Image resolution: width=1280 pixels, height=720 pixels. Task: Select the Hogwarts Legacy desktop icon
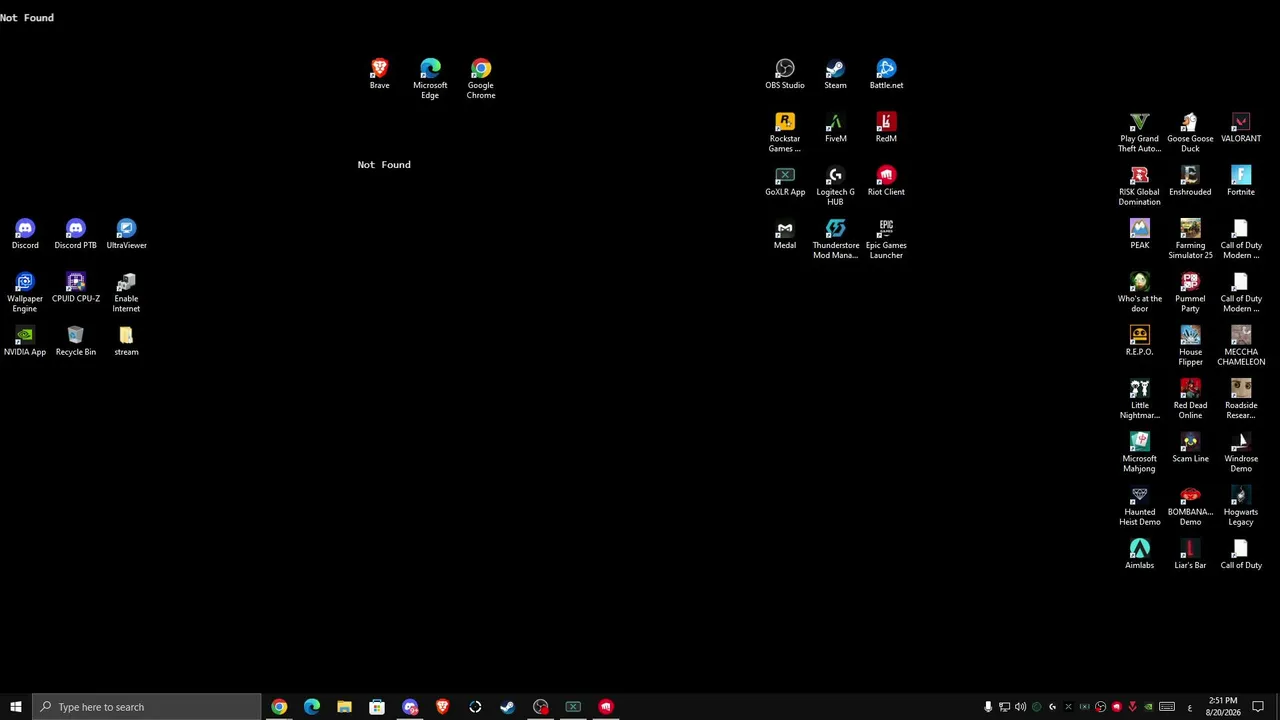pyautogui.click(x=1241, y=506)
